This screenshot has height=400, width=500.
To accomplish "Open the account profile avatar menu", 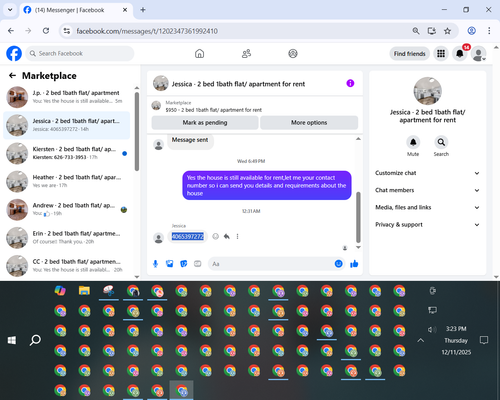I will pos(479,54).
